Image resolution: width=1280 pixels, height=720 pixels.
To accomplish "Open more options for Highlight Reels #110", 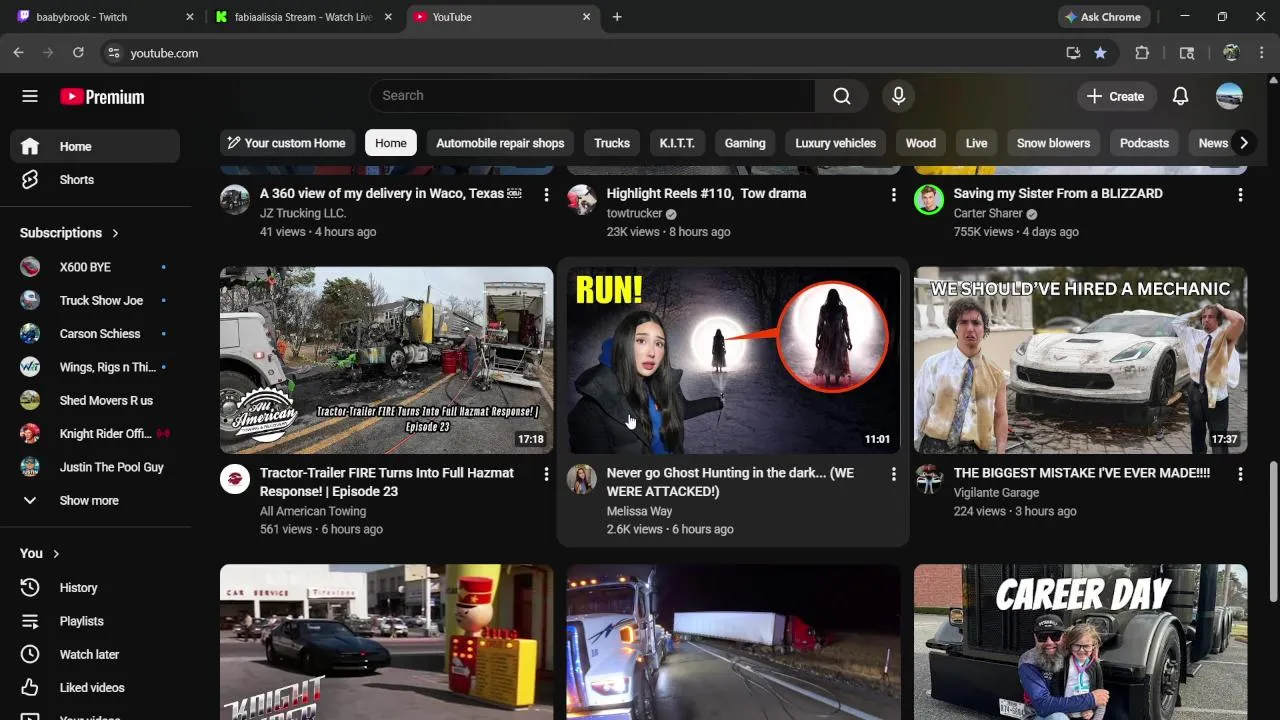I will 893,195.
